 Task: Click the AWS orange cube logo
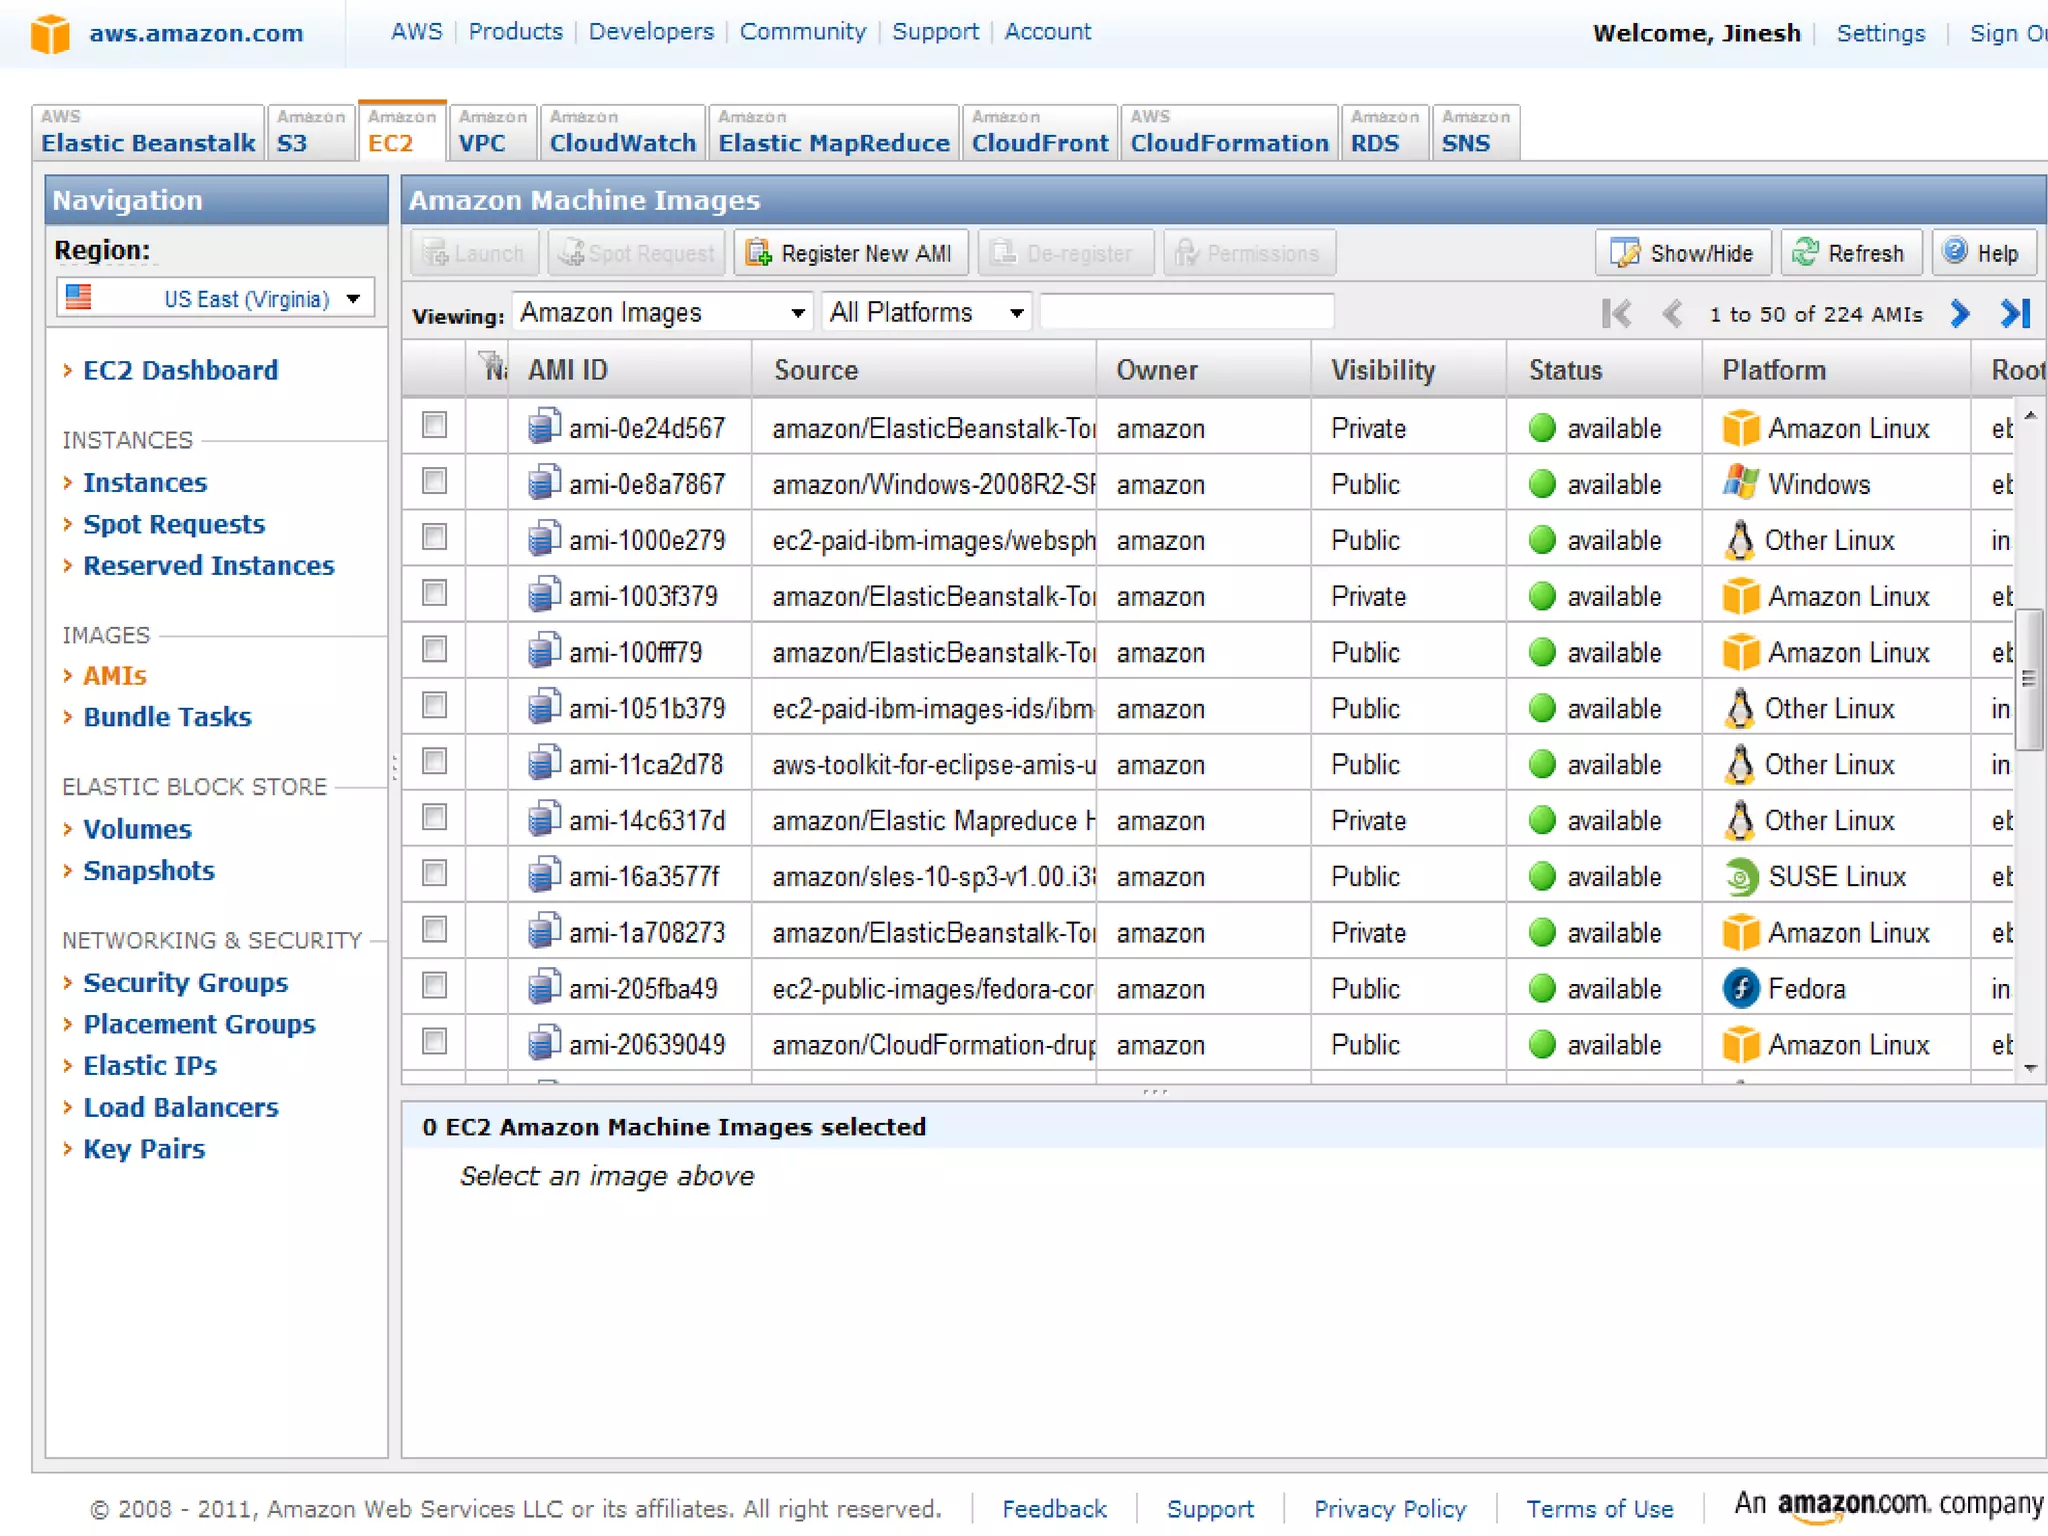pyautogui.click(x=50, y=34)
